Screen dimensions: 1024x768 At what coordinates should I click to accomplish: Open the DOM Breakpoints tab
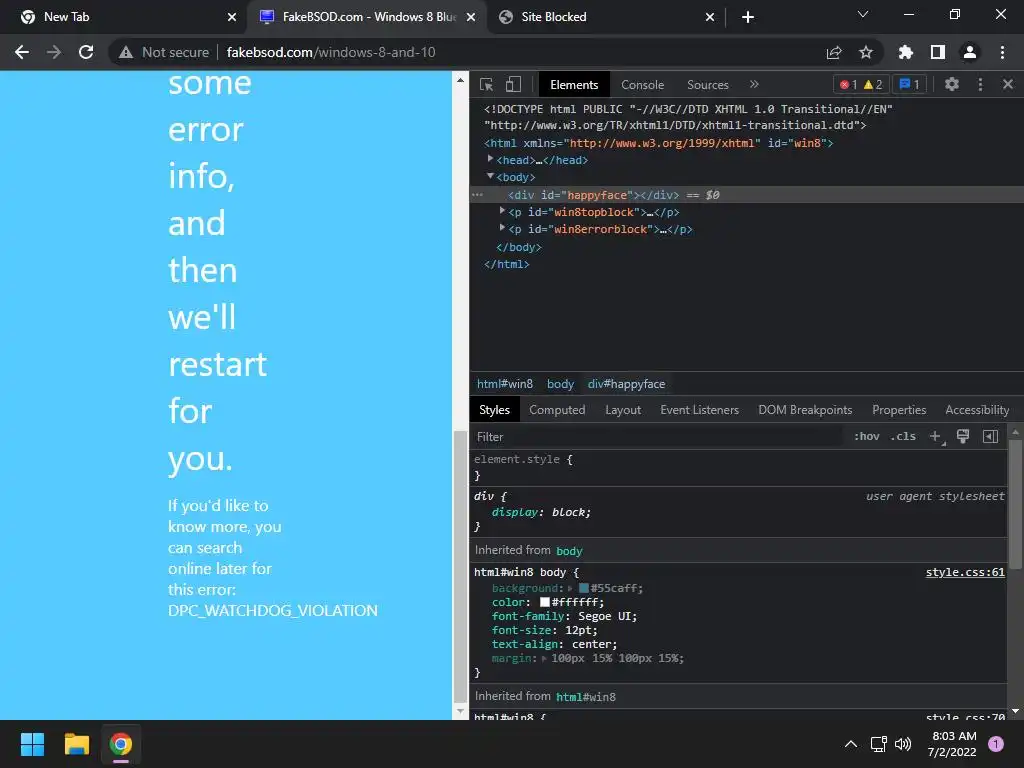[805, 410]
